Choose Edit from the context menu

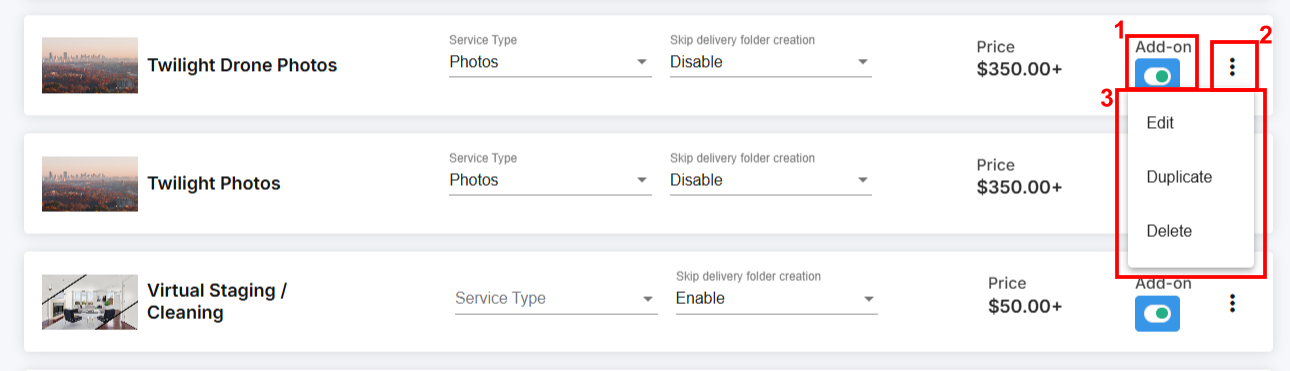click(1191, 123)
